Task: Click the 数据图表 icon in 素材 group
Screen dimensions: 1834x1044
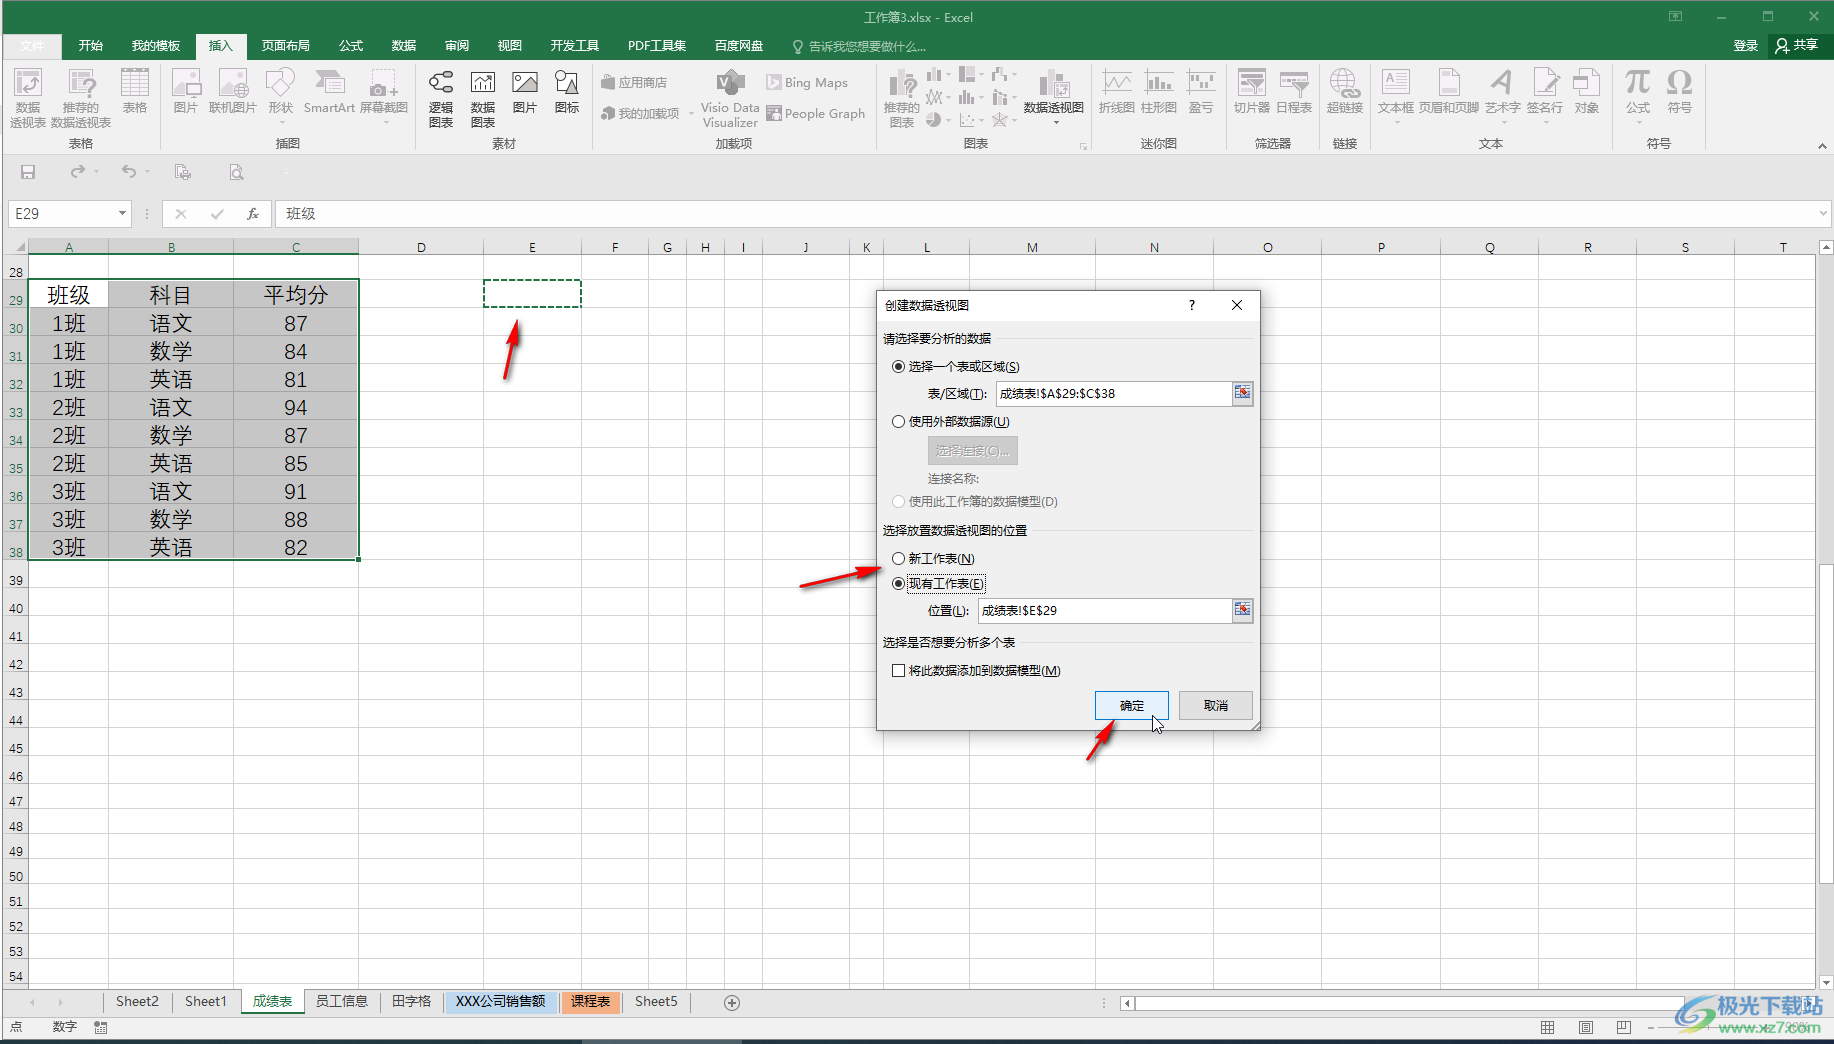Action: pyautogui.click(x=483, y=97)
